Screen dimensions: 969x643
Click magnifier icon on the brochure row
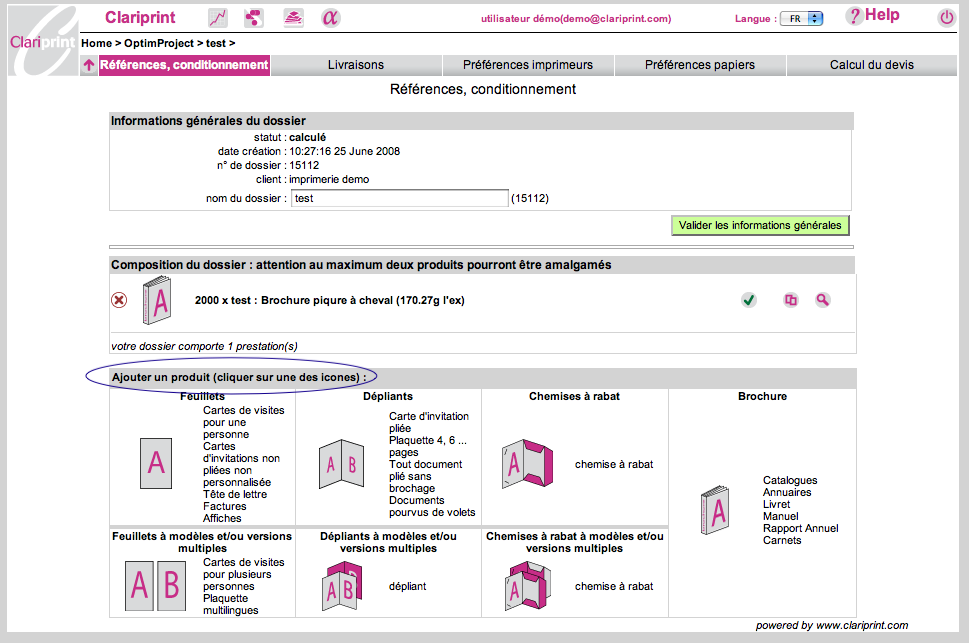point(822,300)
